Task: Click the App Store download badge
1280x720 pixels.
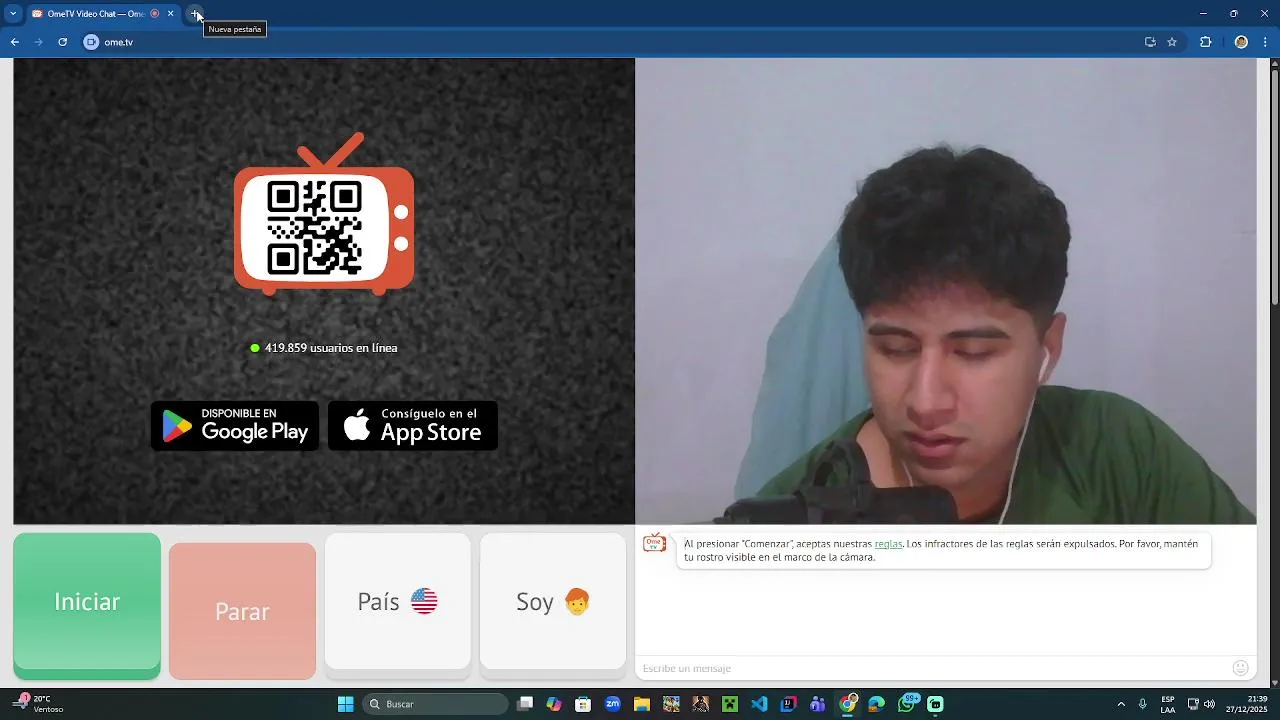Action: [413, 426]
